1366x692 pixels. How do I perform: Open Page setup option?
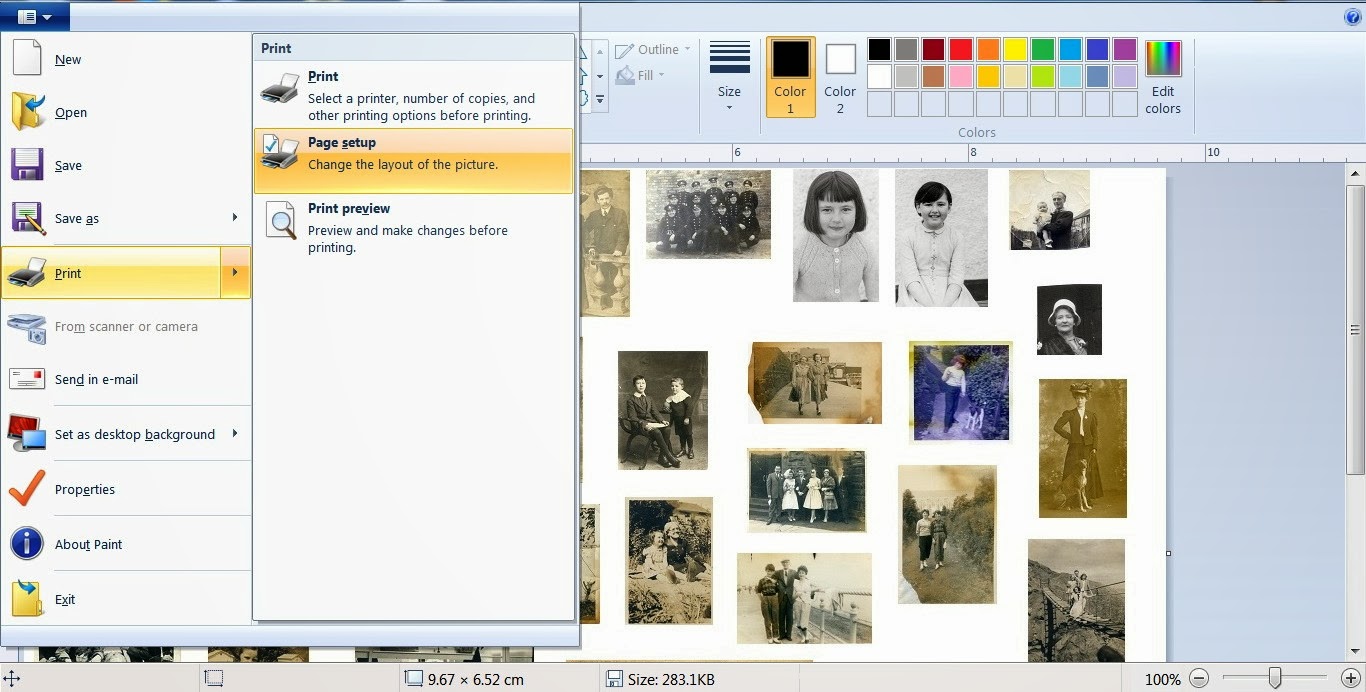414,160
